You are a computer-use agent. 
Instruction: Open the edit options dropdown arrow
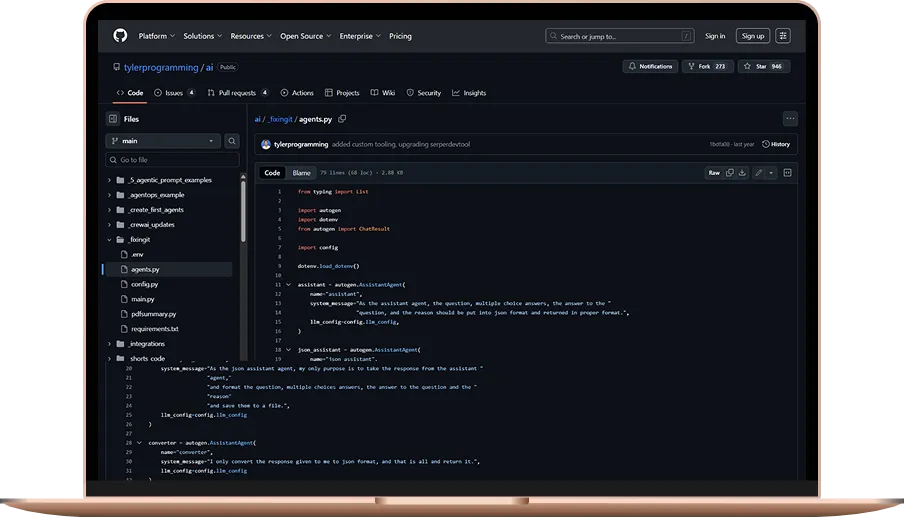(x=771, y=173)
